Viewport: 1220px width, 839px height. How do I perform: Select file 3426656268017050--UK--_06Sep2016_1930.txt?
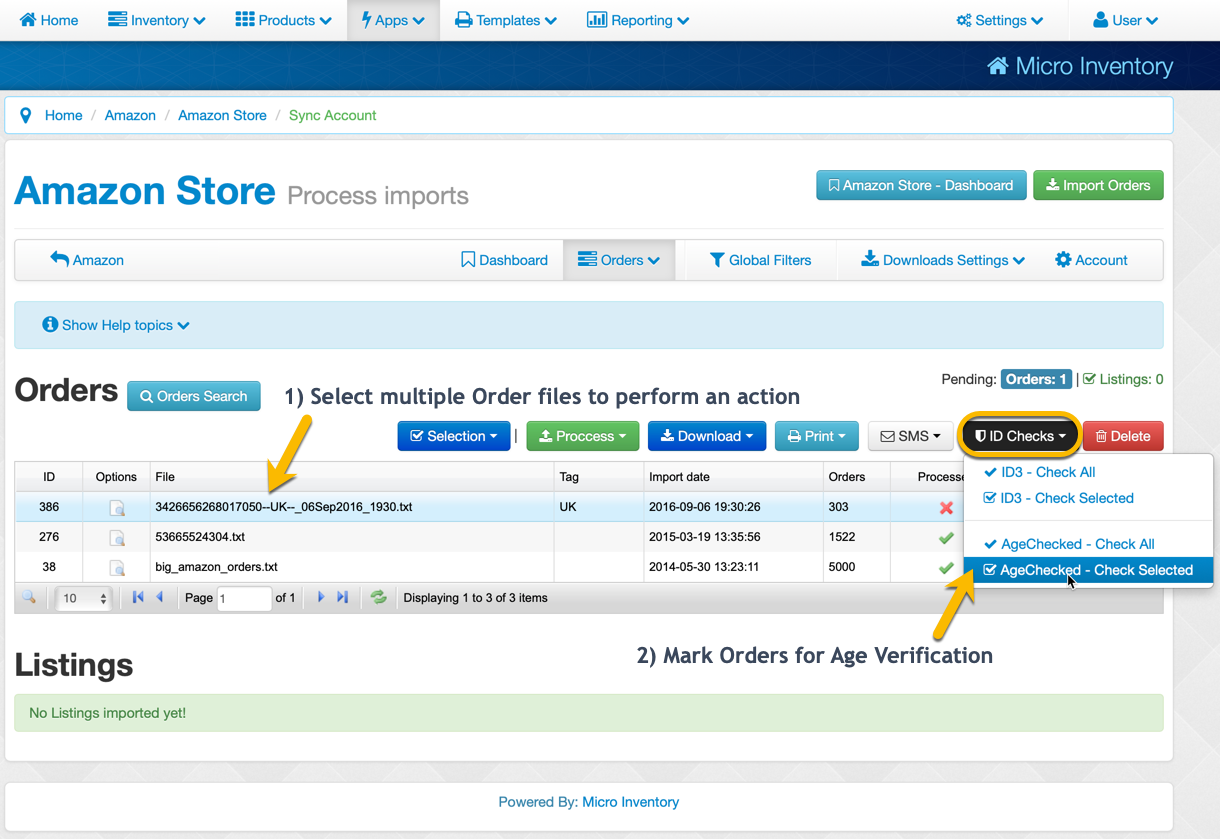[x=284, y=507]
